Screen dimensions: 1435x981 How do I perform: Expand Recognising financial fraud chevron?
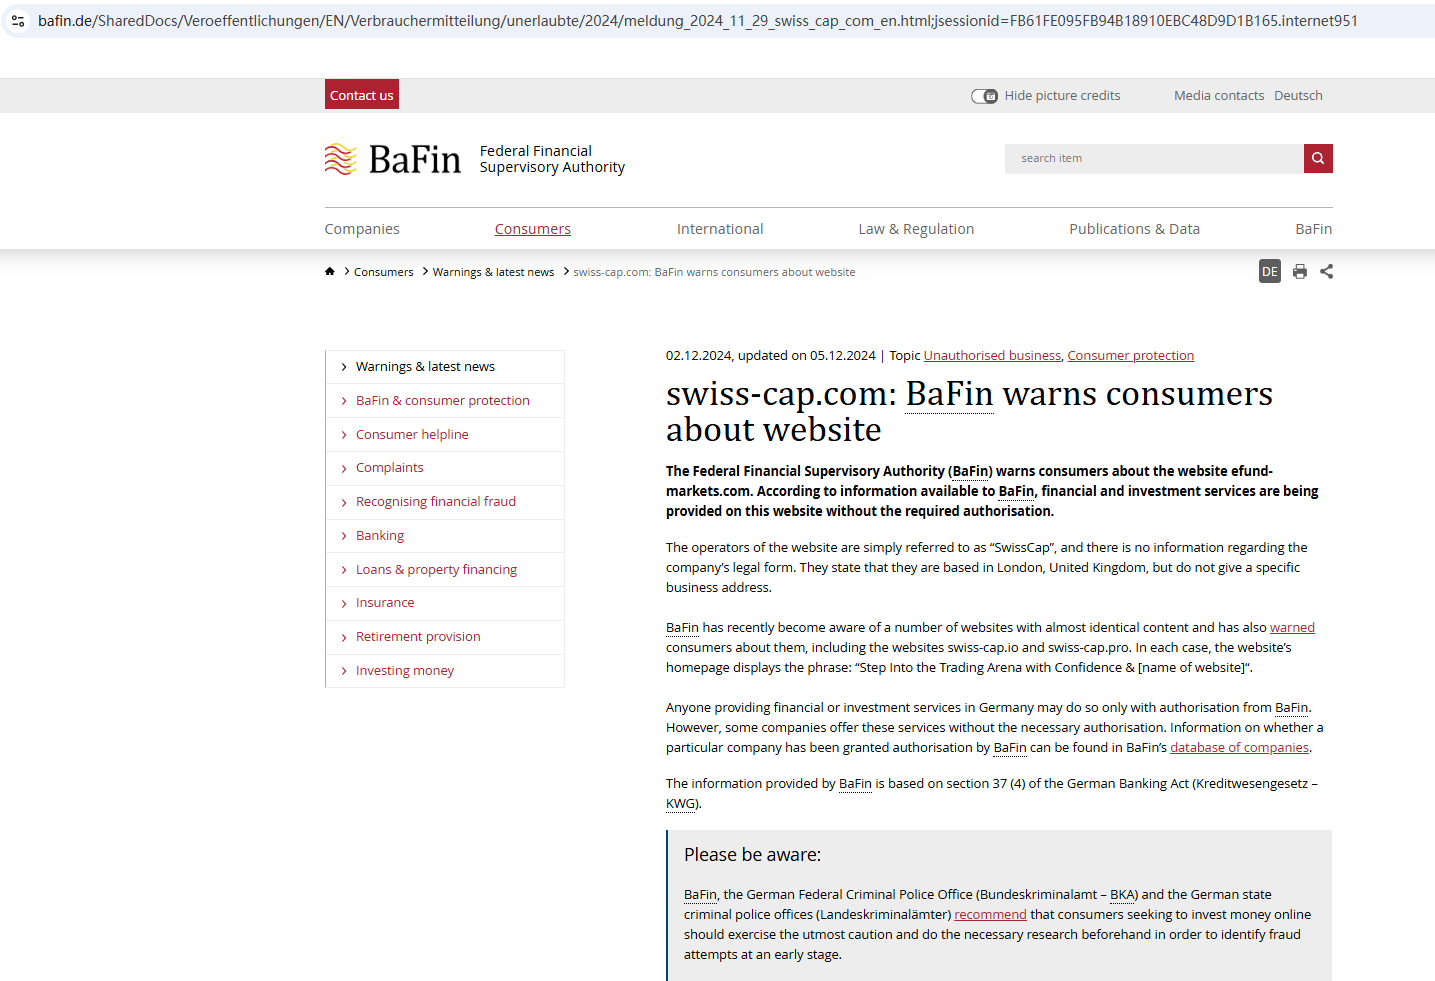coord(344,502)
